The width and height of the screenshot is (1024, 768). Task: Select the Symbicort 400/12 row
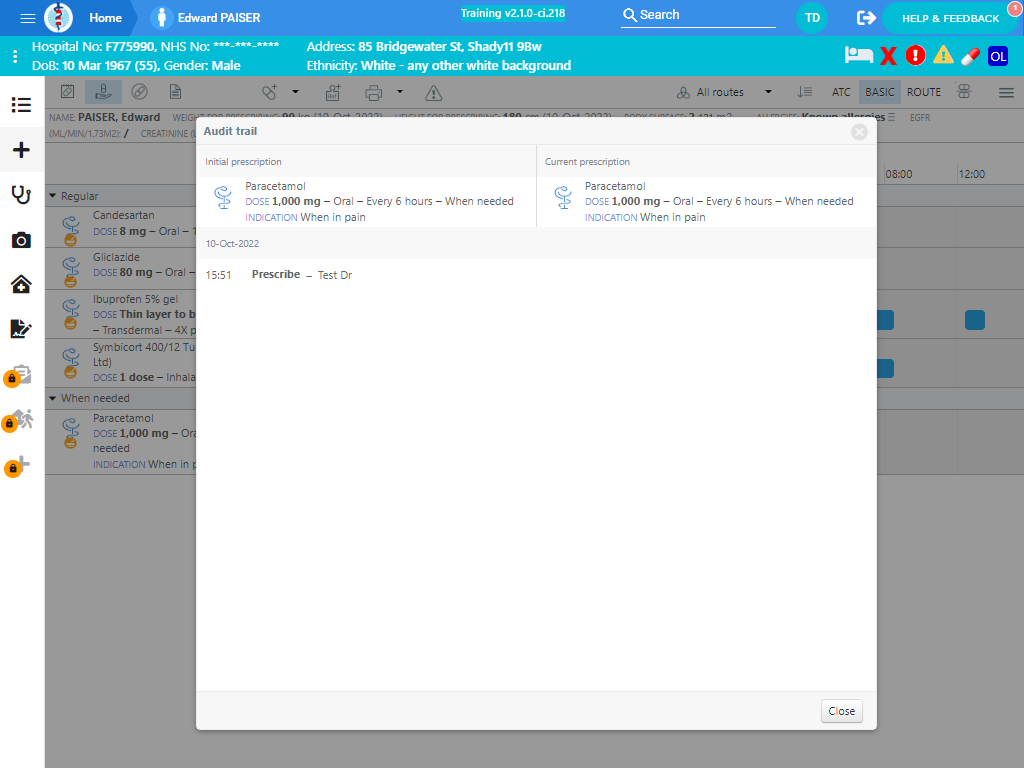(121, 362)
